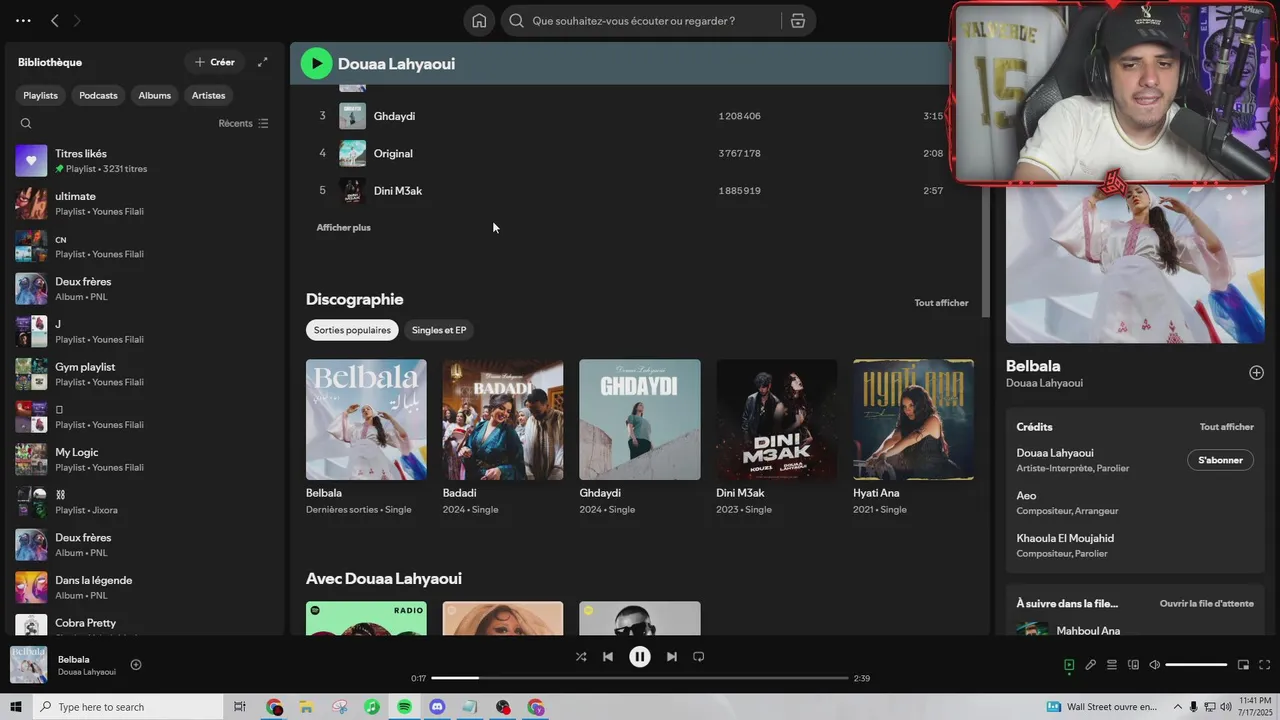Go to Spotify Home via house icon
Image resolution: width=1280 pixels, height=720 pixels.
(x=479, y=21)
